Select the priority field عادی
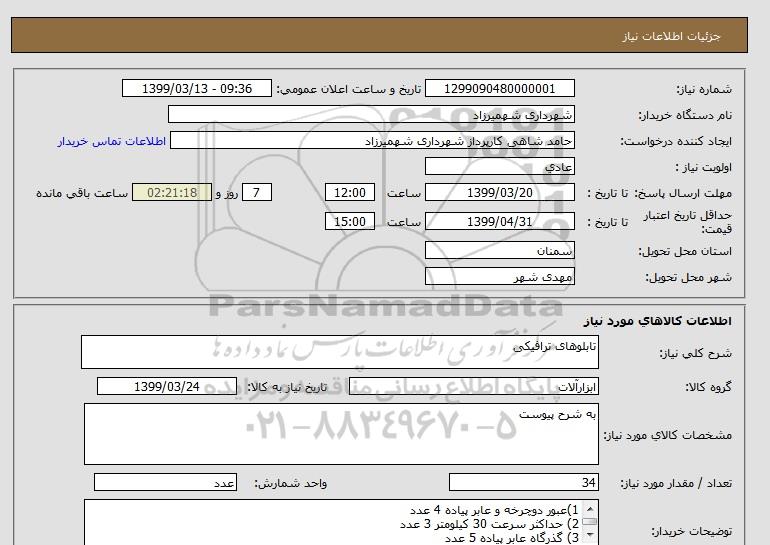This screenshot has width=770, height=545. (499, 166)
